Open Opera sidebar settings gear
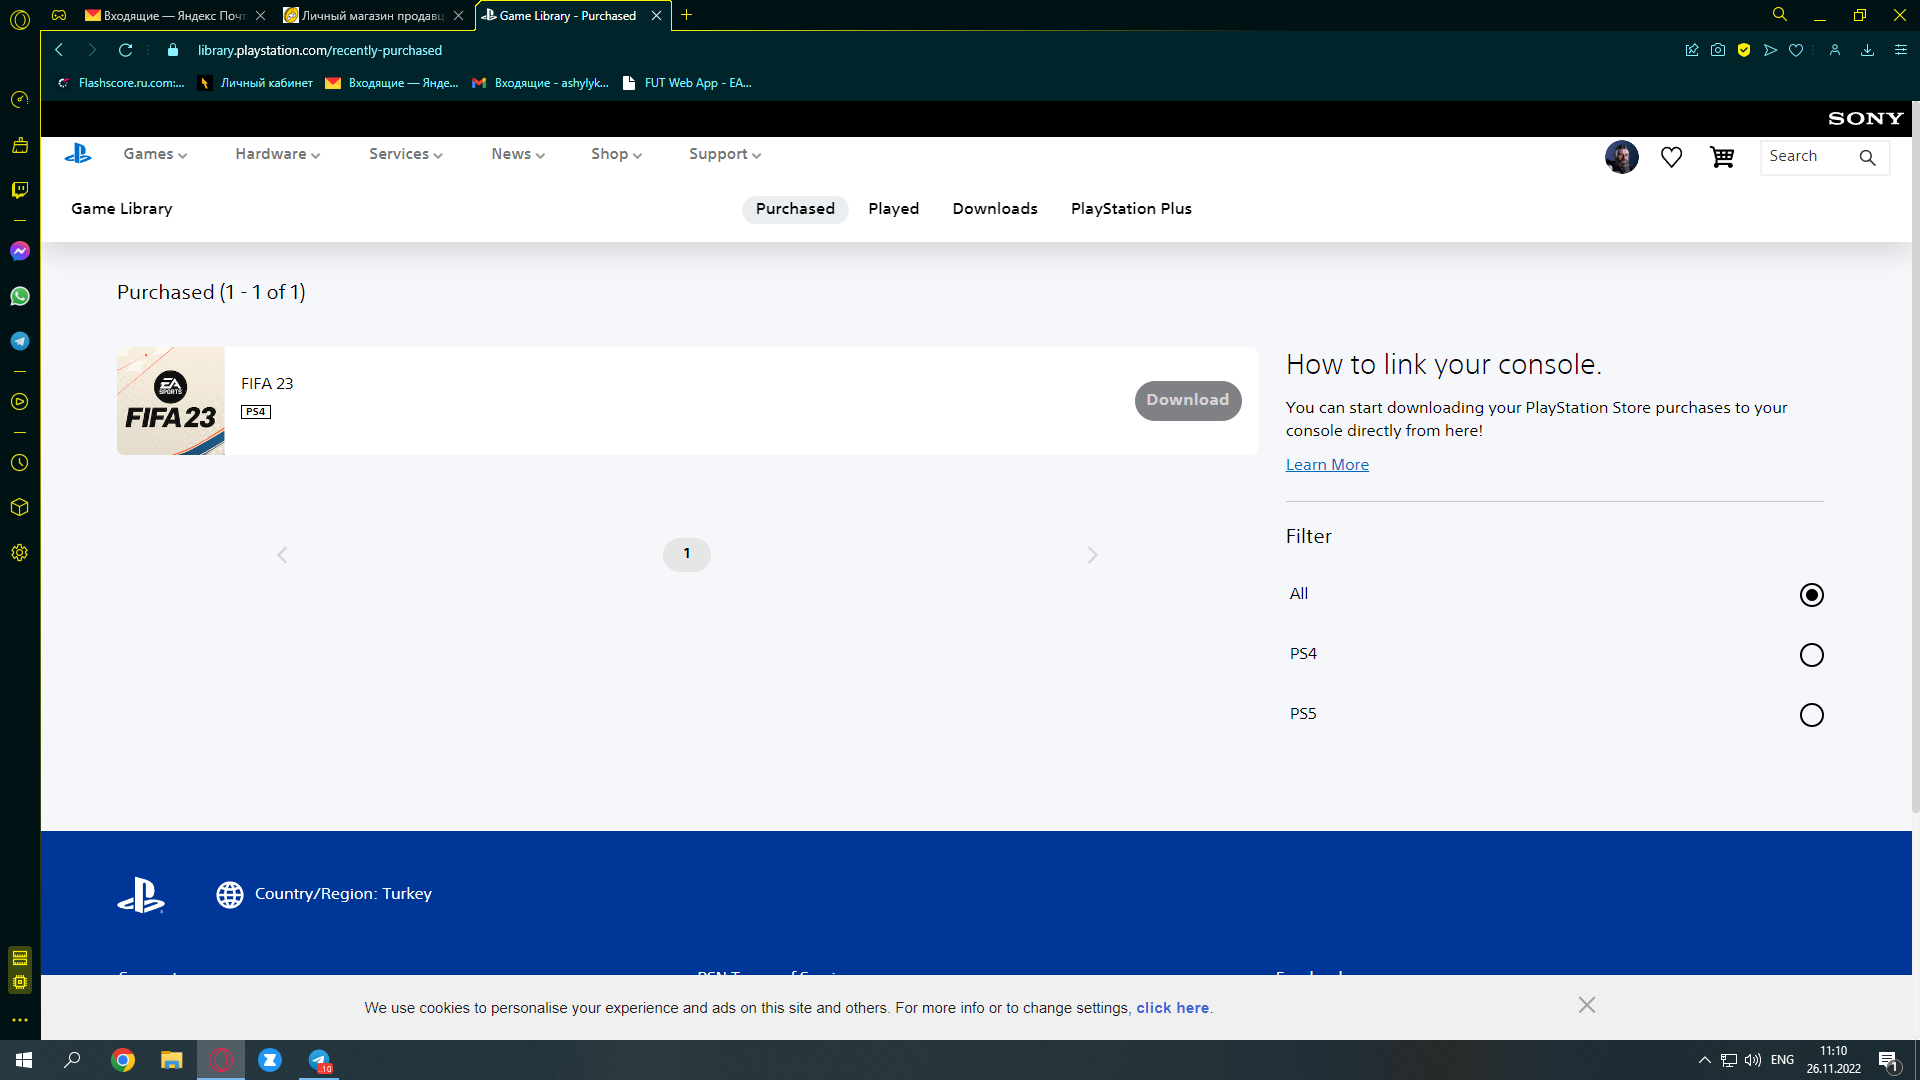 pos(19,553)
